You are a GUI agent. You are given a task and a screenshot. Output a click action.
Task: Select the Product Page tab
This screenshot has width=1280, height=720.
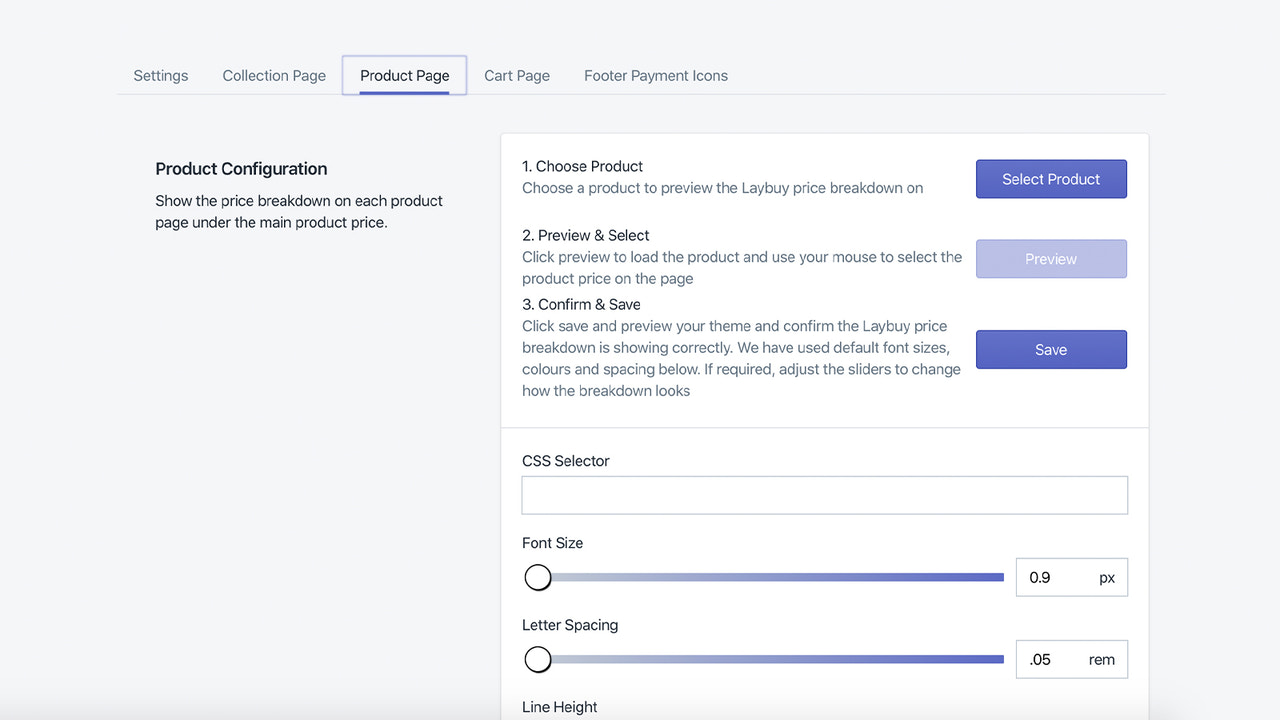point(404,75)
